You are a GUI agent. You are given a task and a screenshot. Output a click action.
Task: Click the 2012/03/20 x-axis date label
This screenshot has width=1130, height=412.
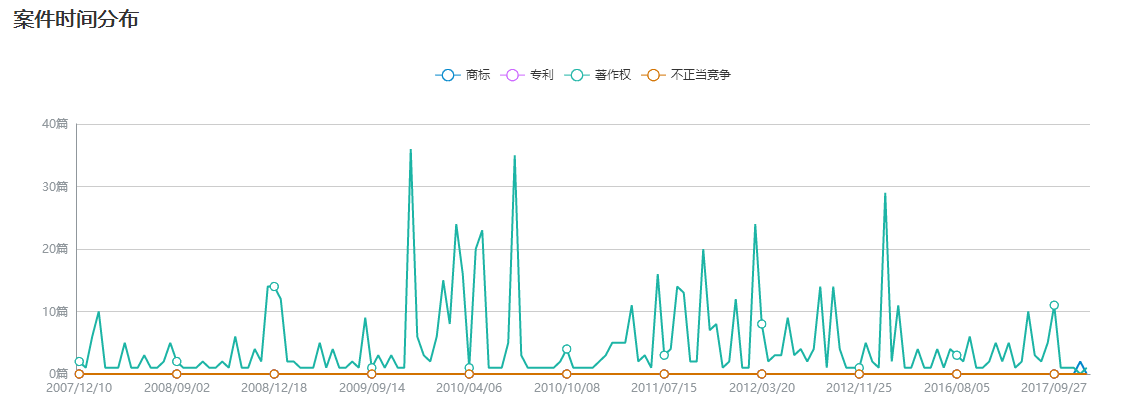762,388
